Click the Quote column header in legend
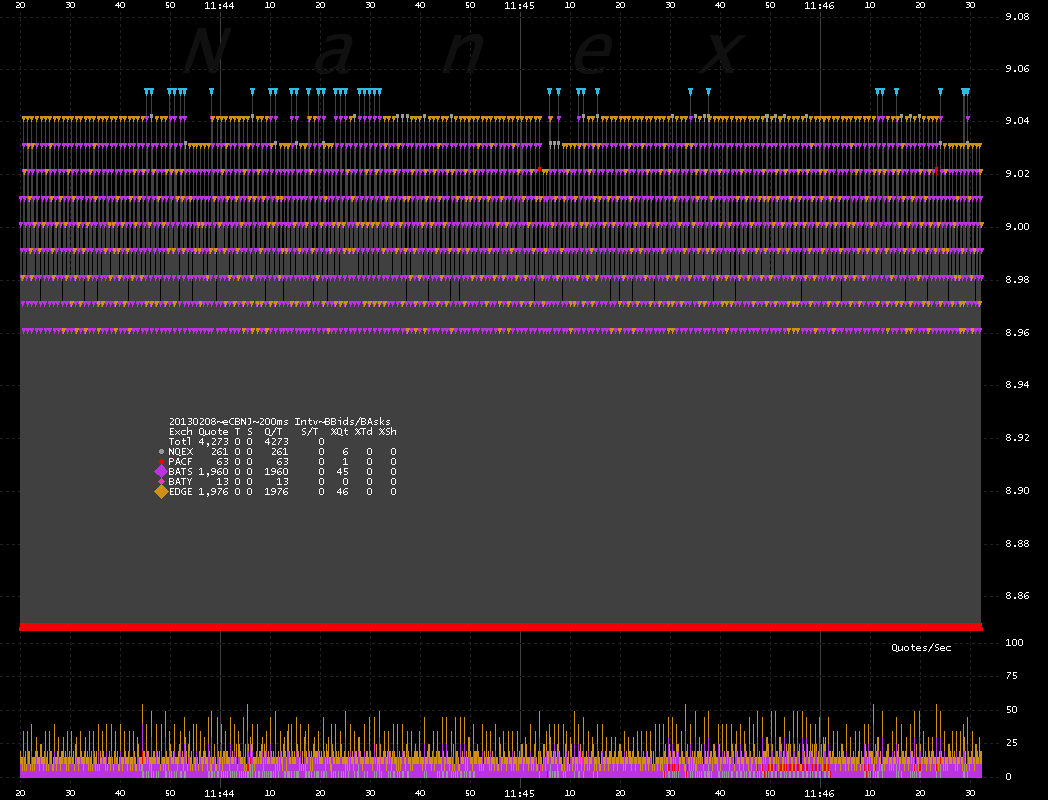Image resolution: width=1048 pixels, height=800 pixels. (x=213, y=432)
